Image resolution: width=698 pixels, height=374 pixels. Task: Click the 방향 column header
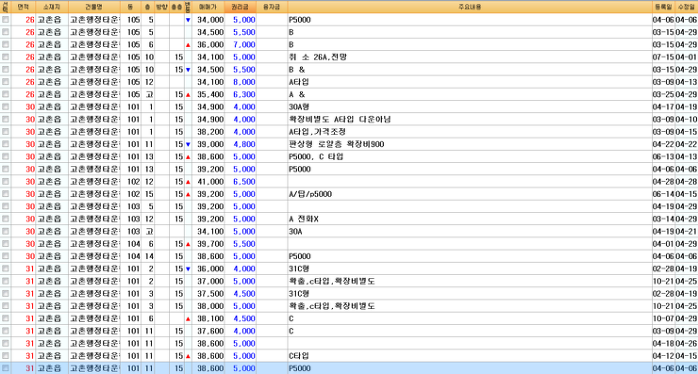pos(162,7)
